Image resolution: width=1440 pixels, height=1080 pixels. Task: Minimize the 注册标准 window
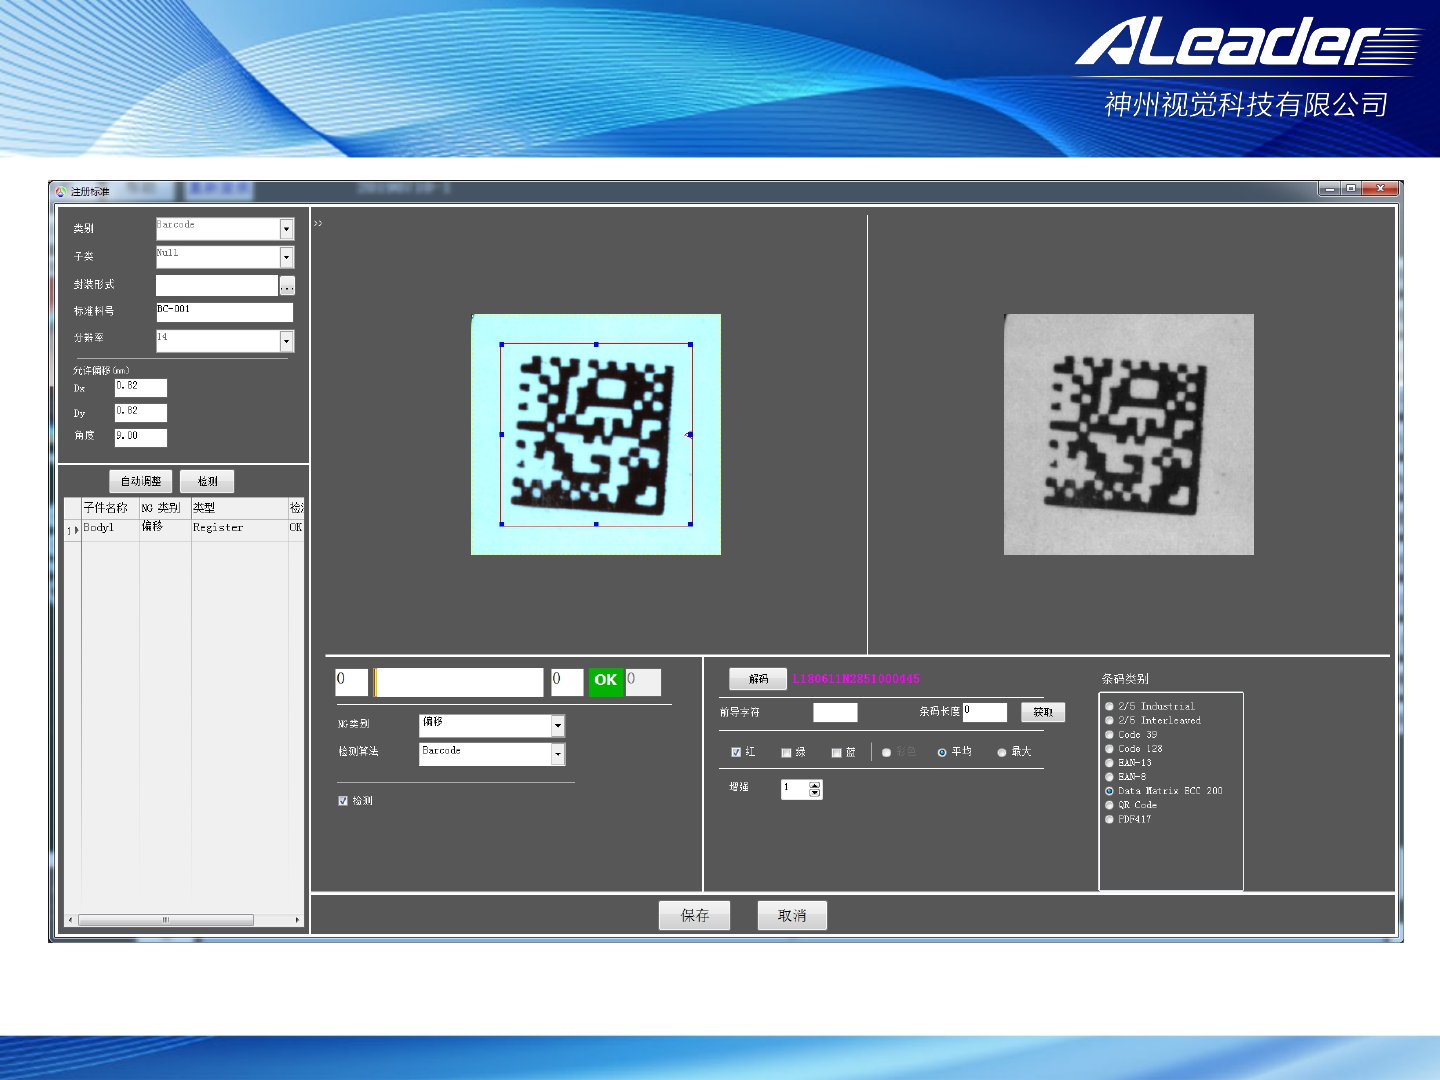coord(1329,188)
